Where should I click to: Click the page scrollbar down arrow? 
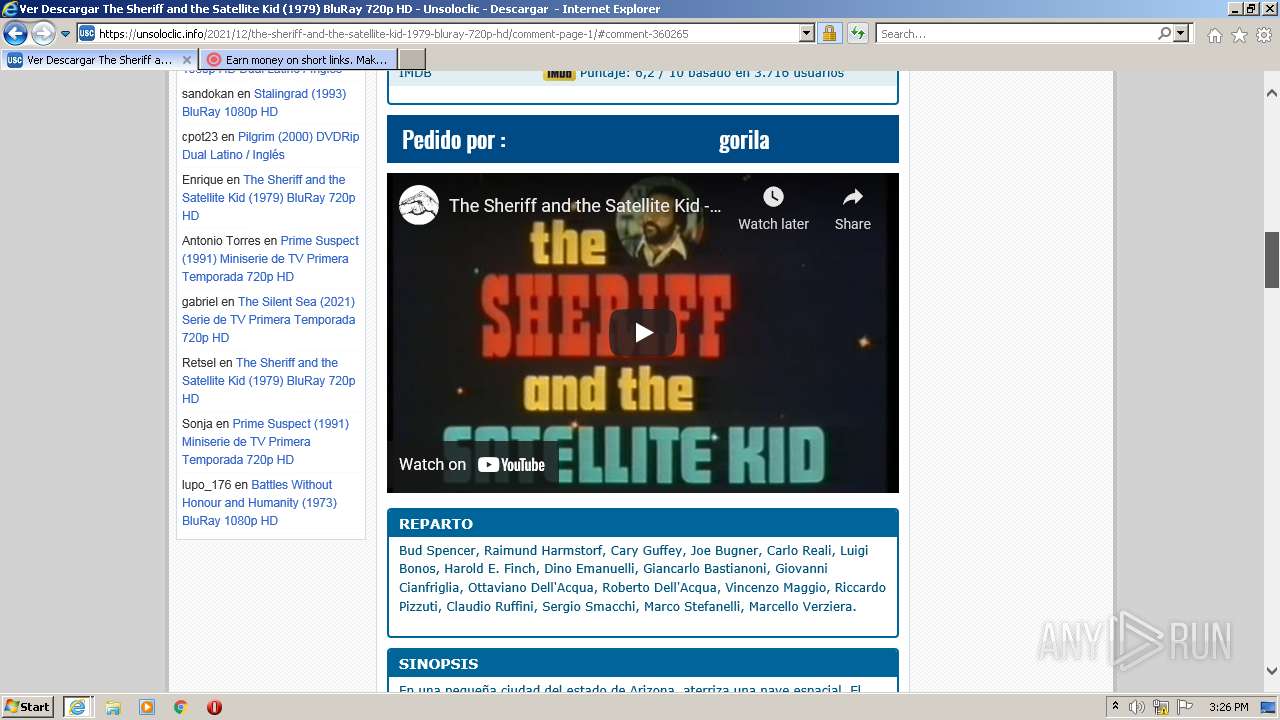point(1272,671)
